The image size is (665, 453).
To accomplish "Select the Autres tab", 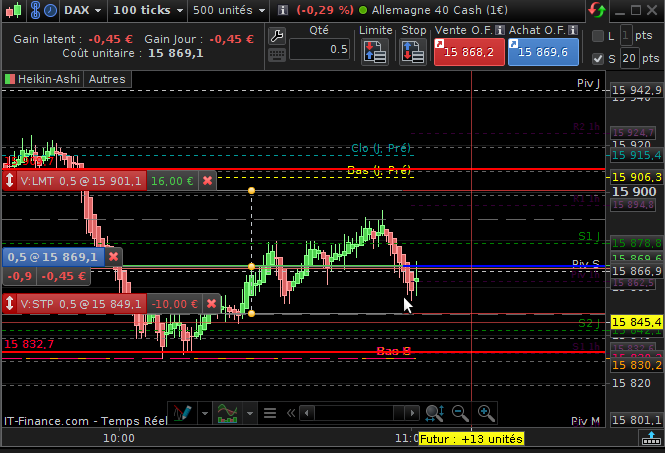I will point(107,79).
